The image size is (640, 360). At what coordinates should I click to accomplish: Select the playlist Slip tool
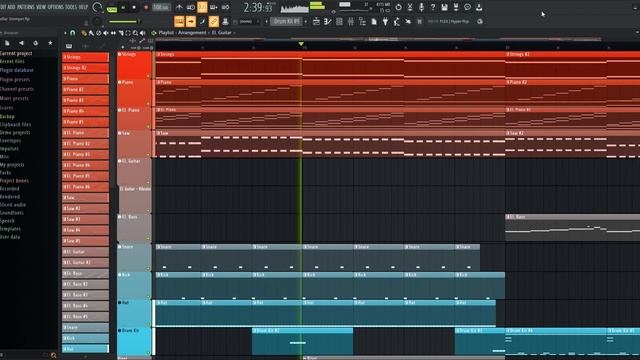coord(113,33)
